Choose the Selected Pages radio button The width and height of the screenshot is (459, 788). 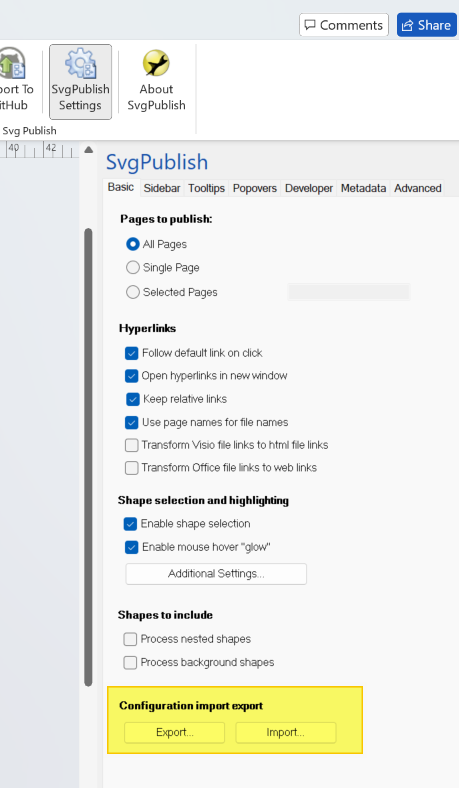pos(133,292)
